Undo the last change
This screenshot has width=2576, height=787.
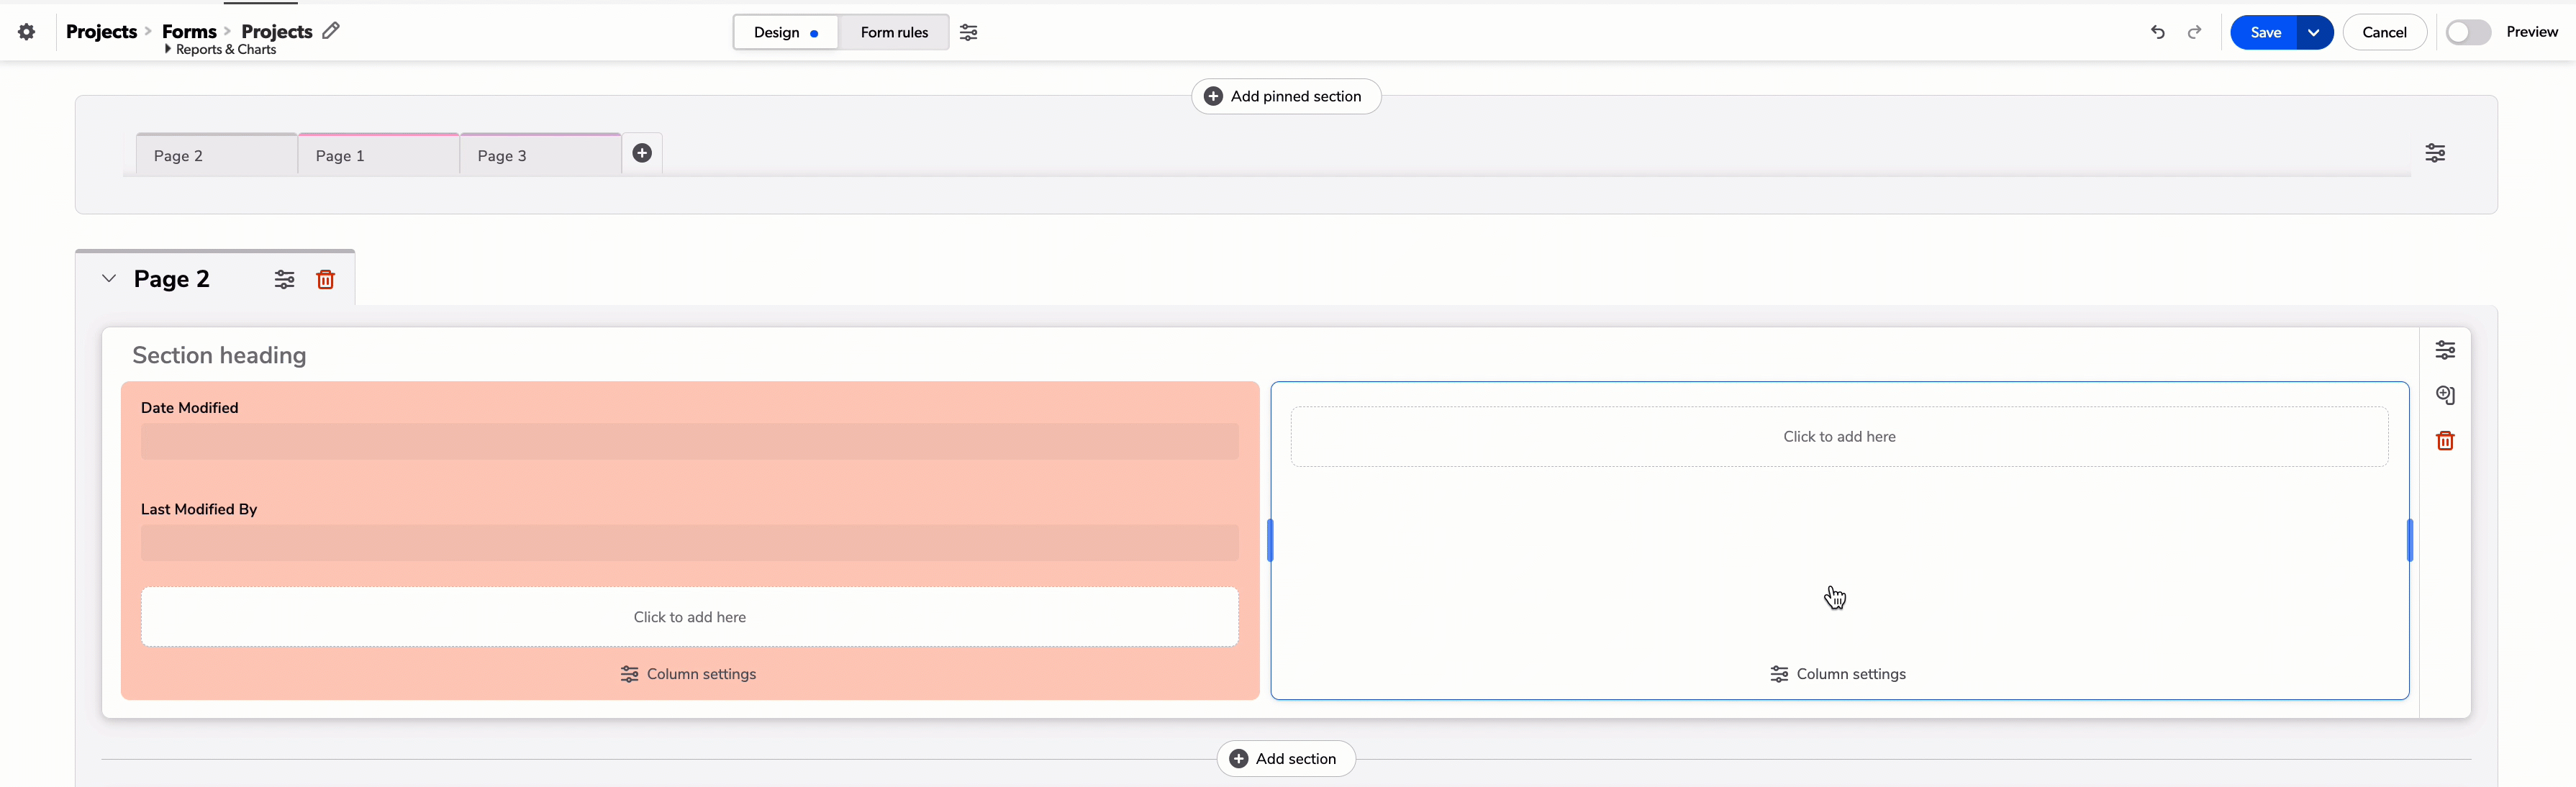pyautogui.click(x=2158, y=32)
